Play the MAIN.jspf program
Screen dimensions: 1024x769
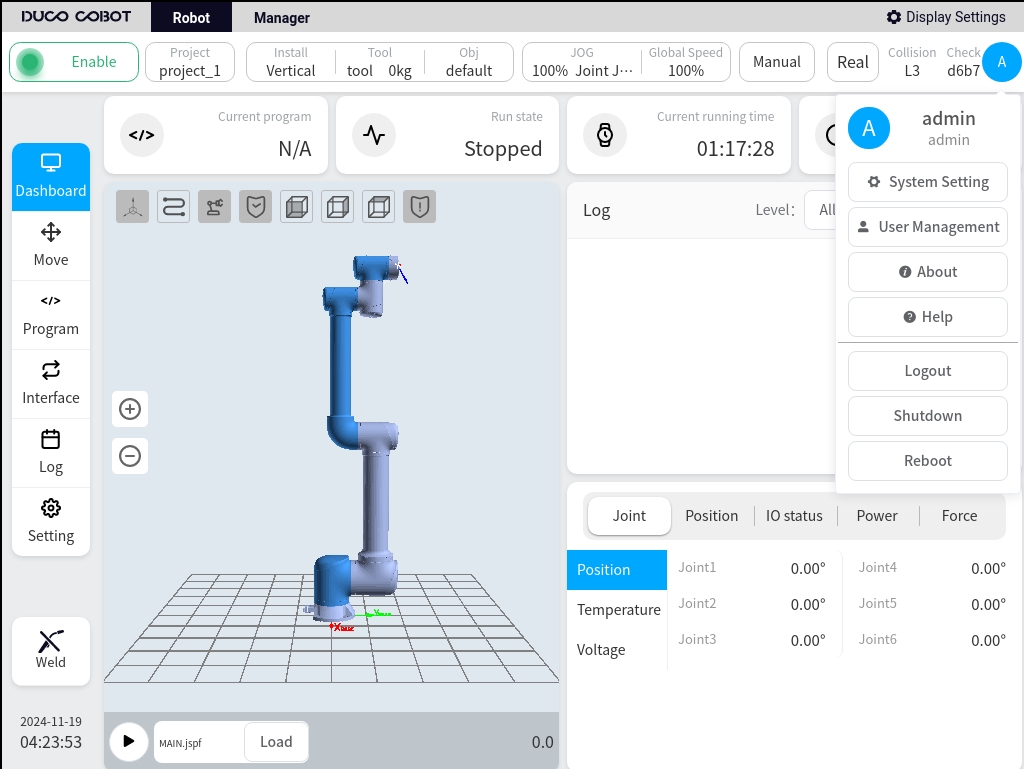point(129,742)
